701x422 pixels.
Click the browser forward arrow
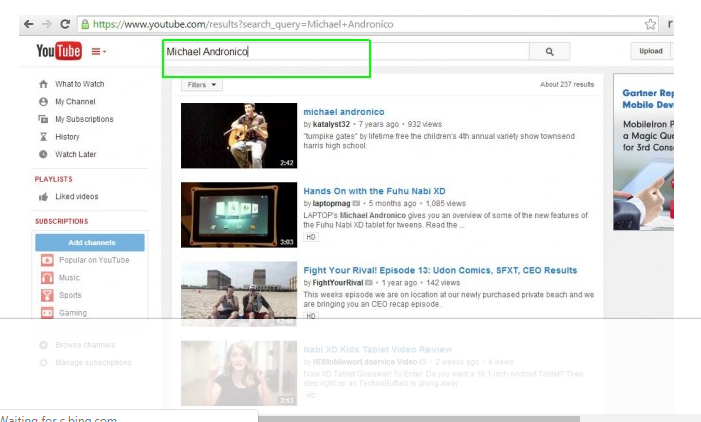pyautogui.click(x=46, y=24)
